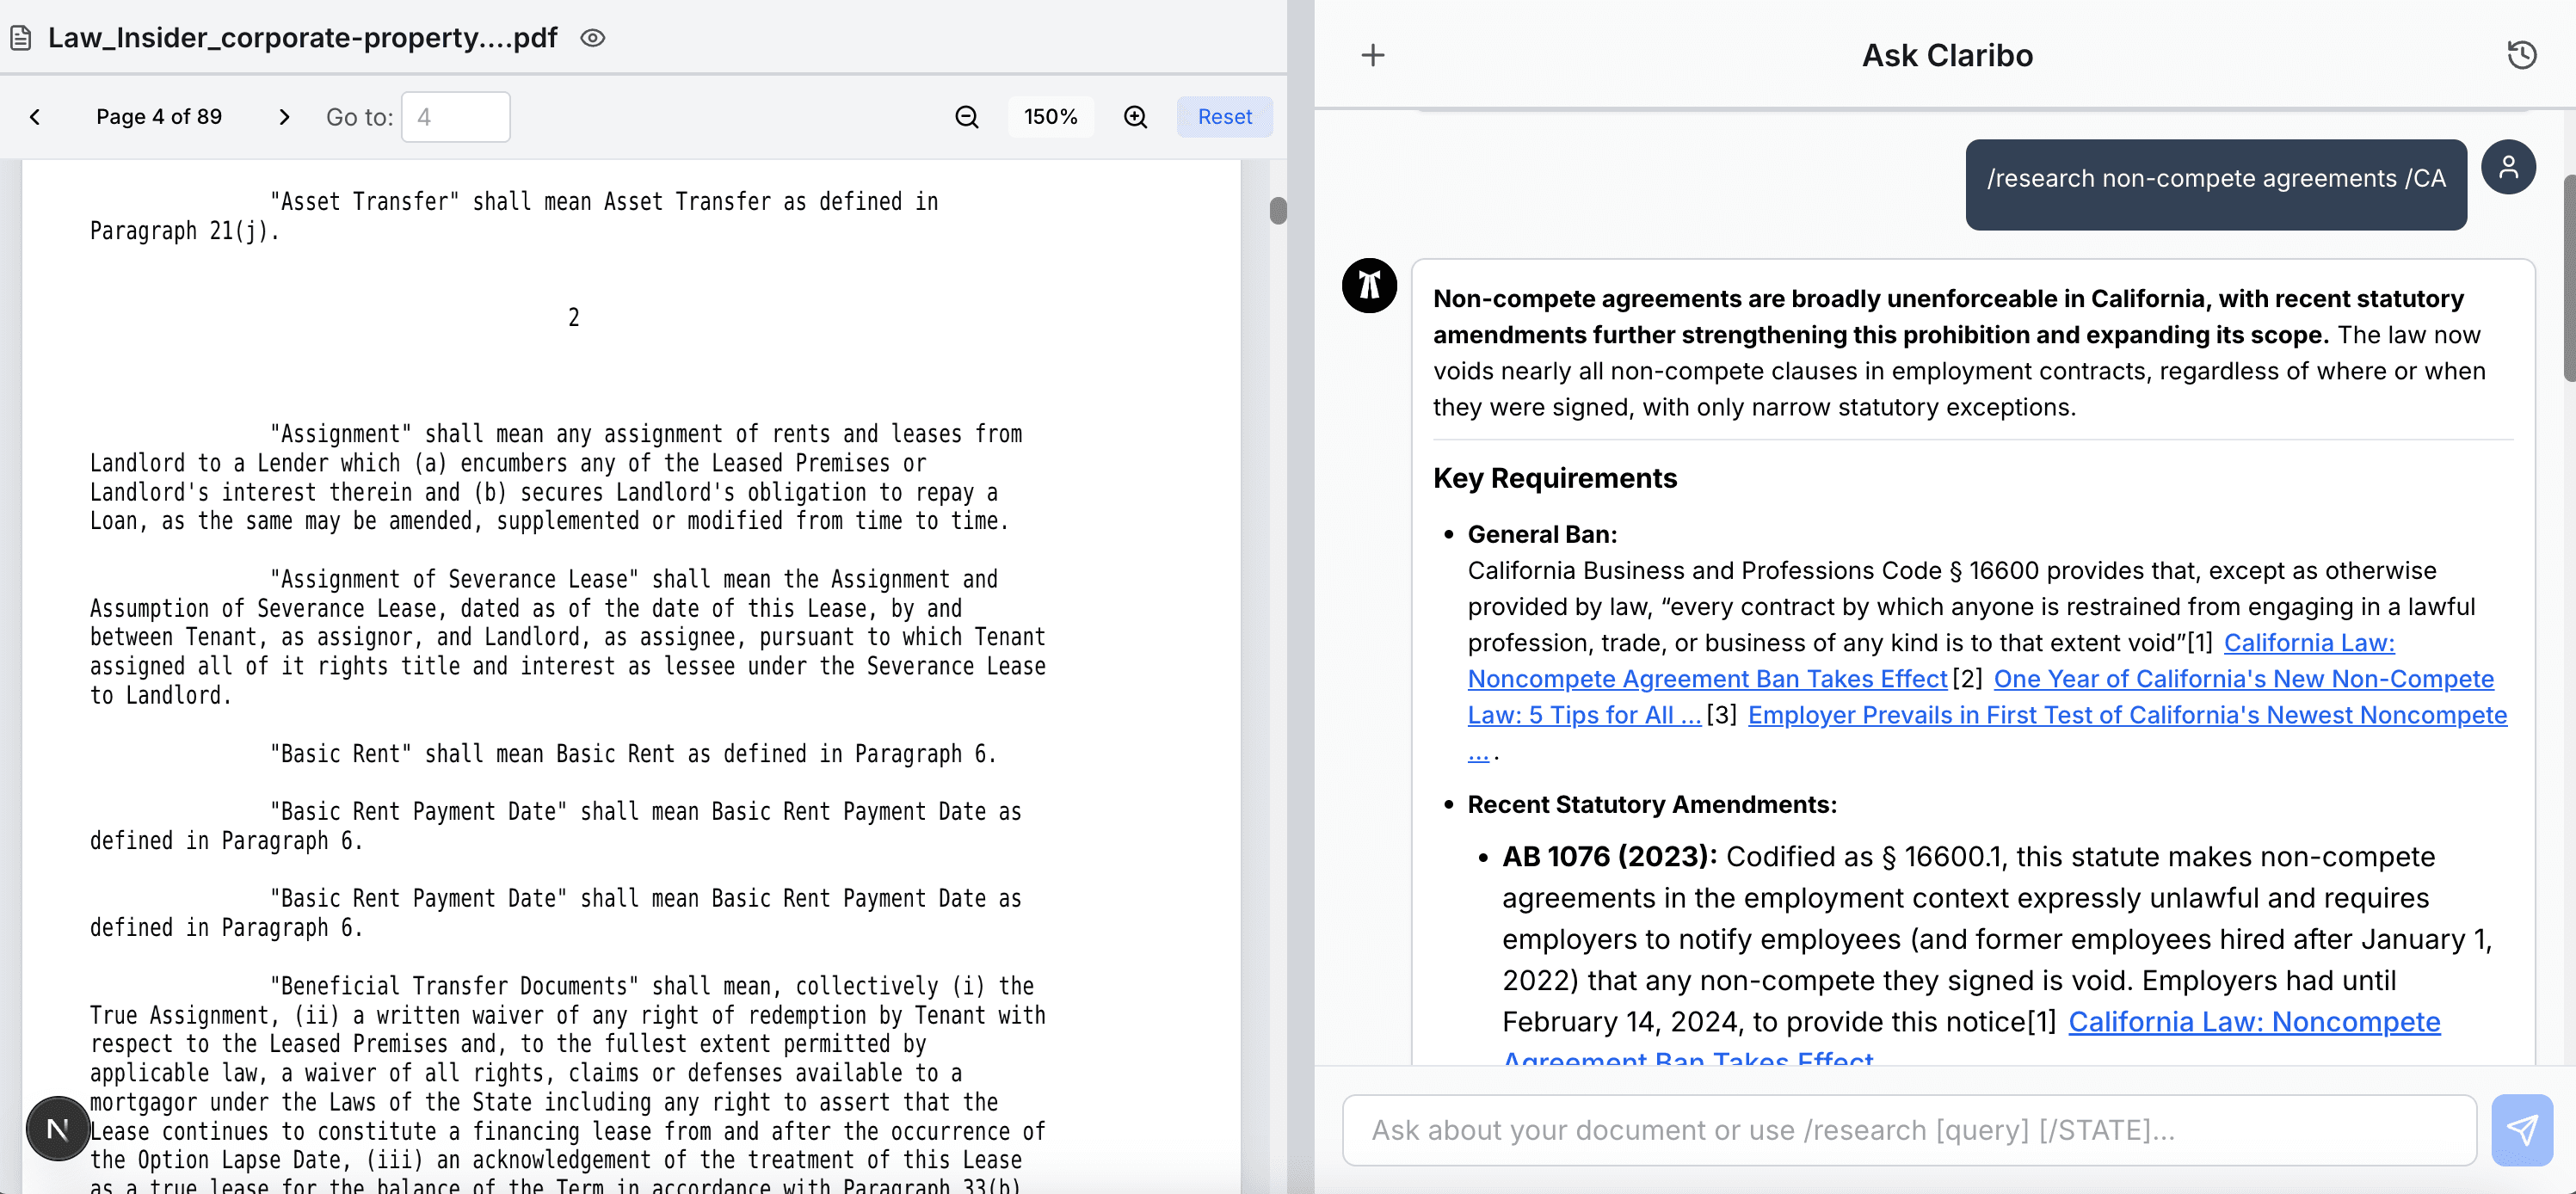Click the 150% zoom percentage display
The image size is (2576, 1194).
[1050, 117]
